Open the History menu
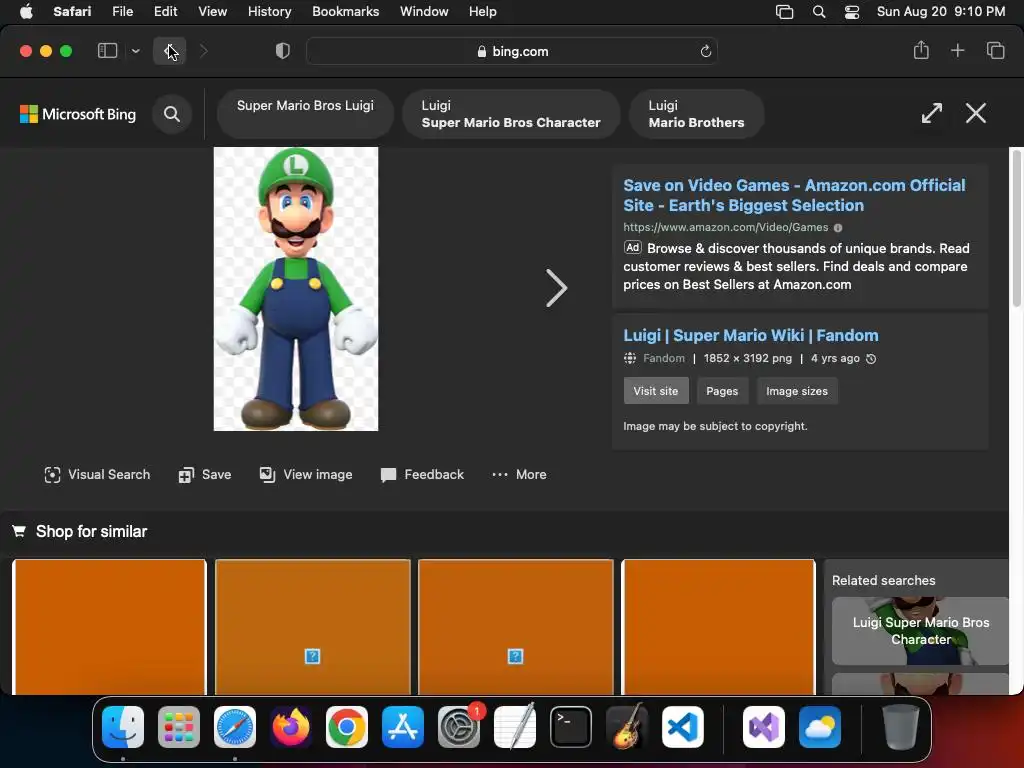 269,12
